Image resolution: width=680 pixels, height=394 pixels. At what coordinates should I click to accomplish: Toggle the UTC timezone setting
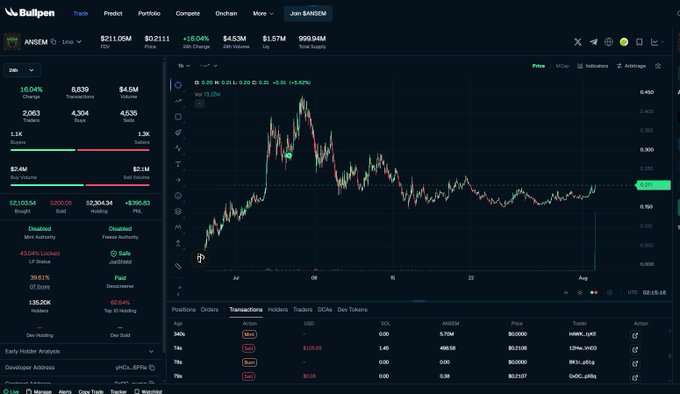632,293
